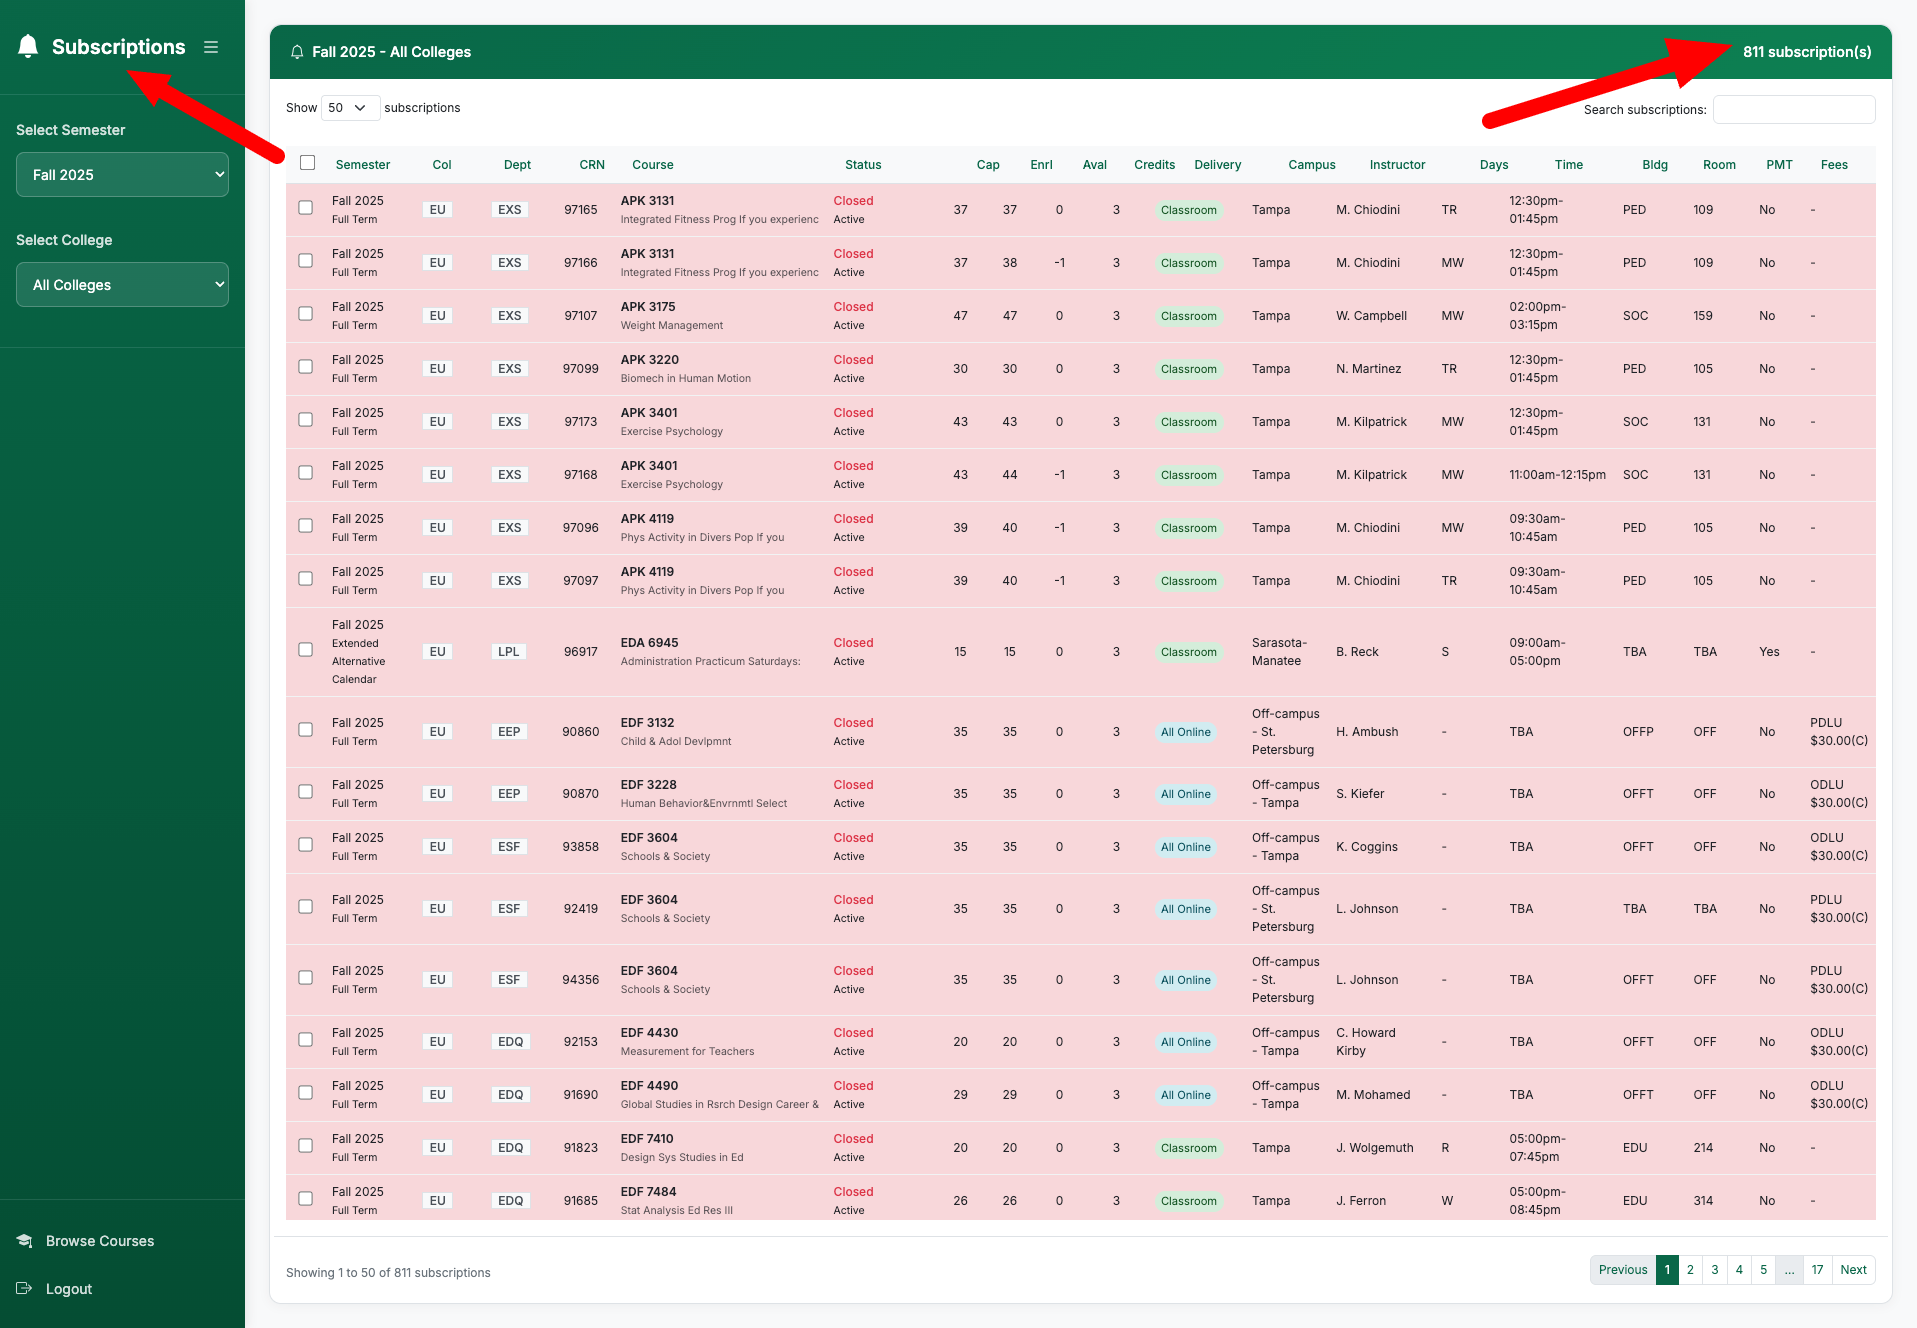1917x1328 pixels.
Task: Sort table by Delivery column header
Action: point(1218,165)
